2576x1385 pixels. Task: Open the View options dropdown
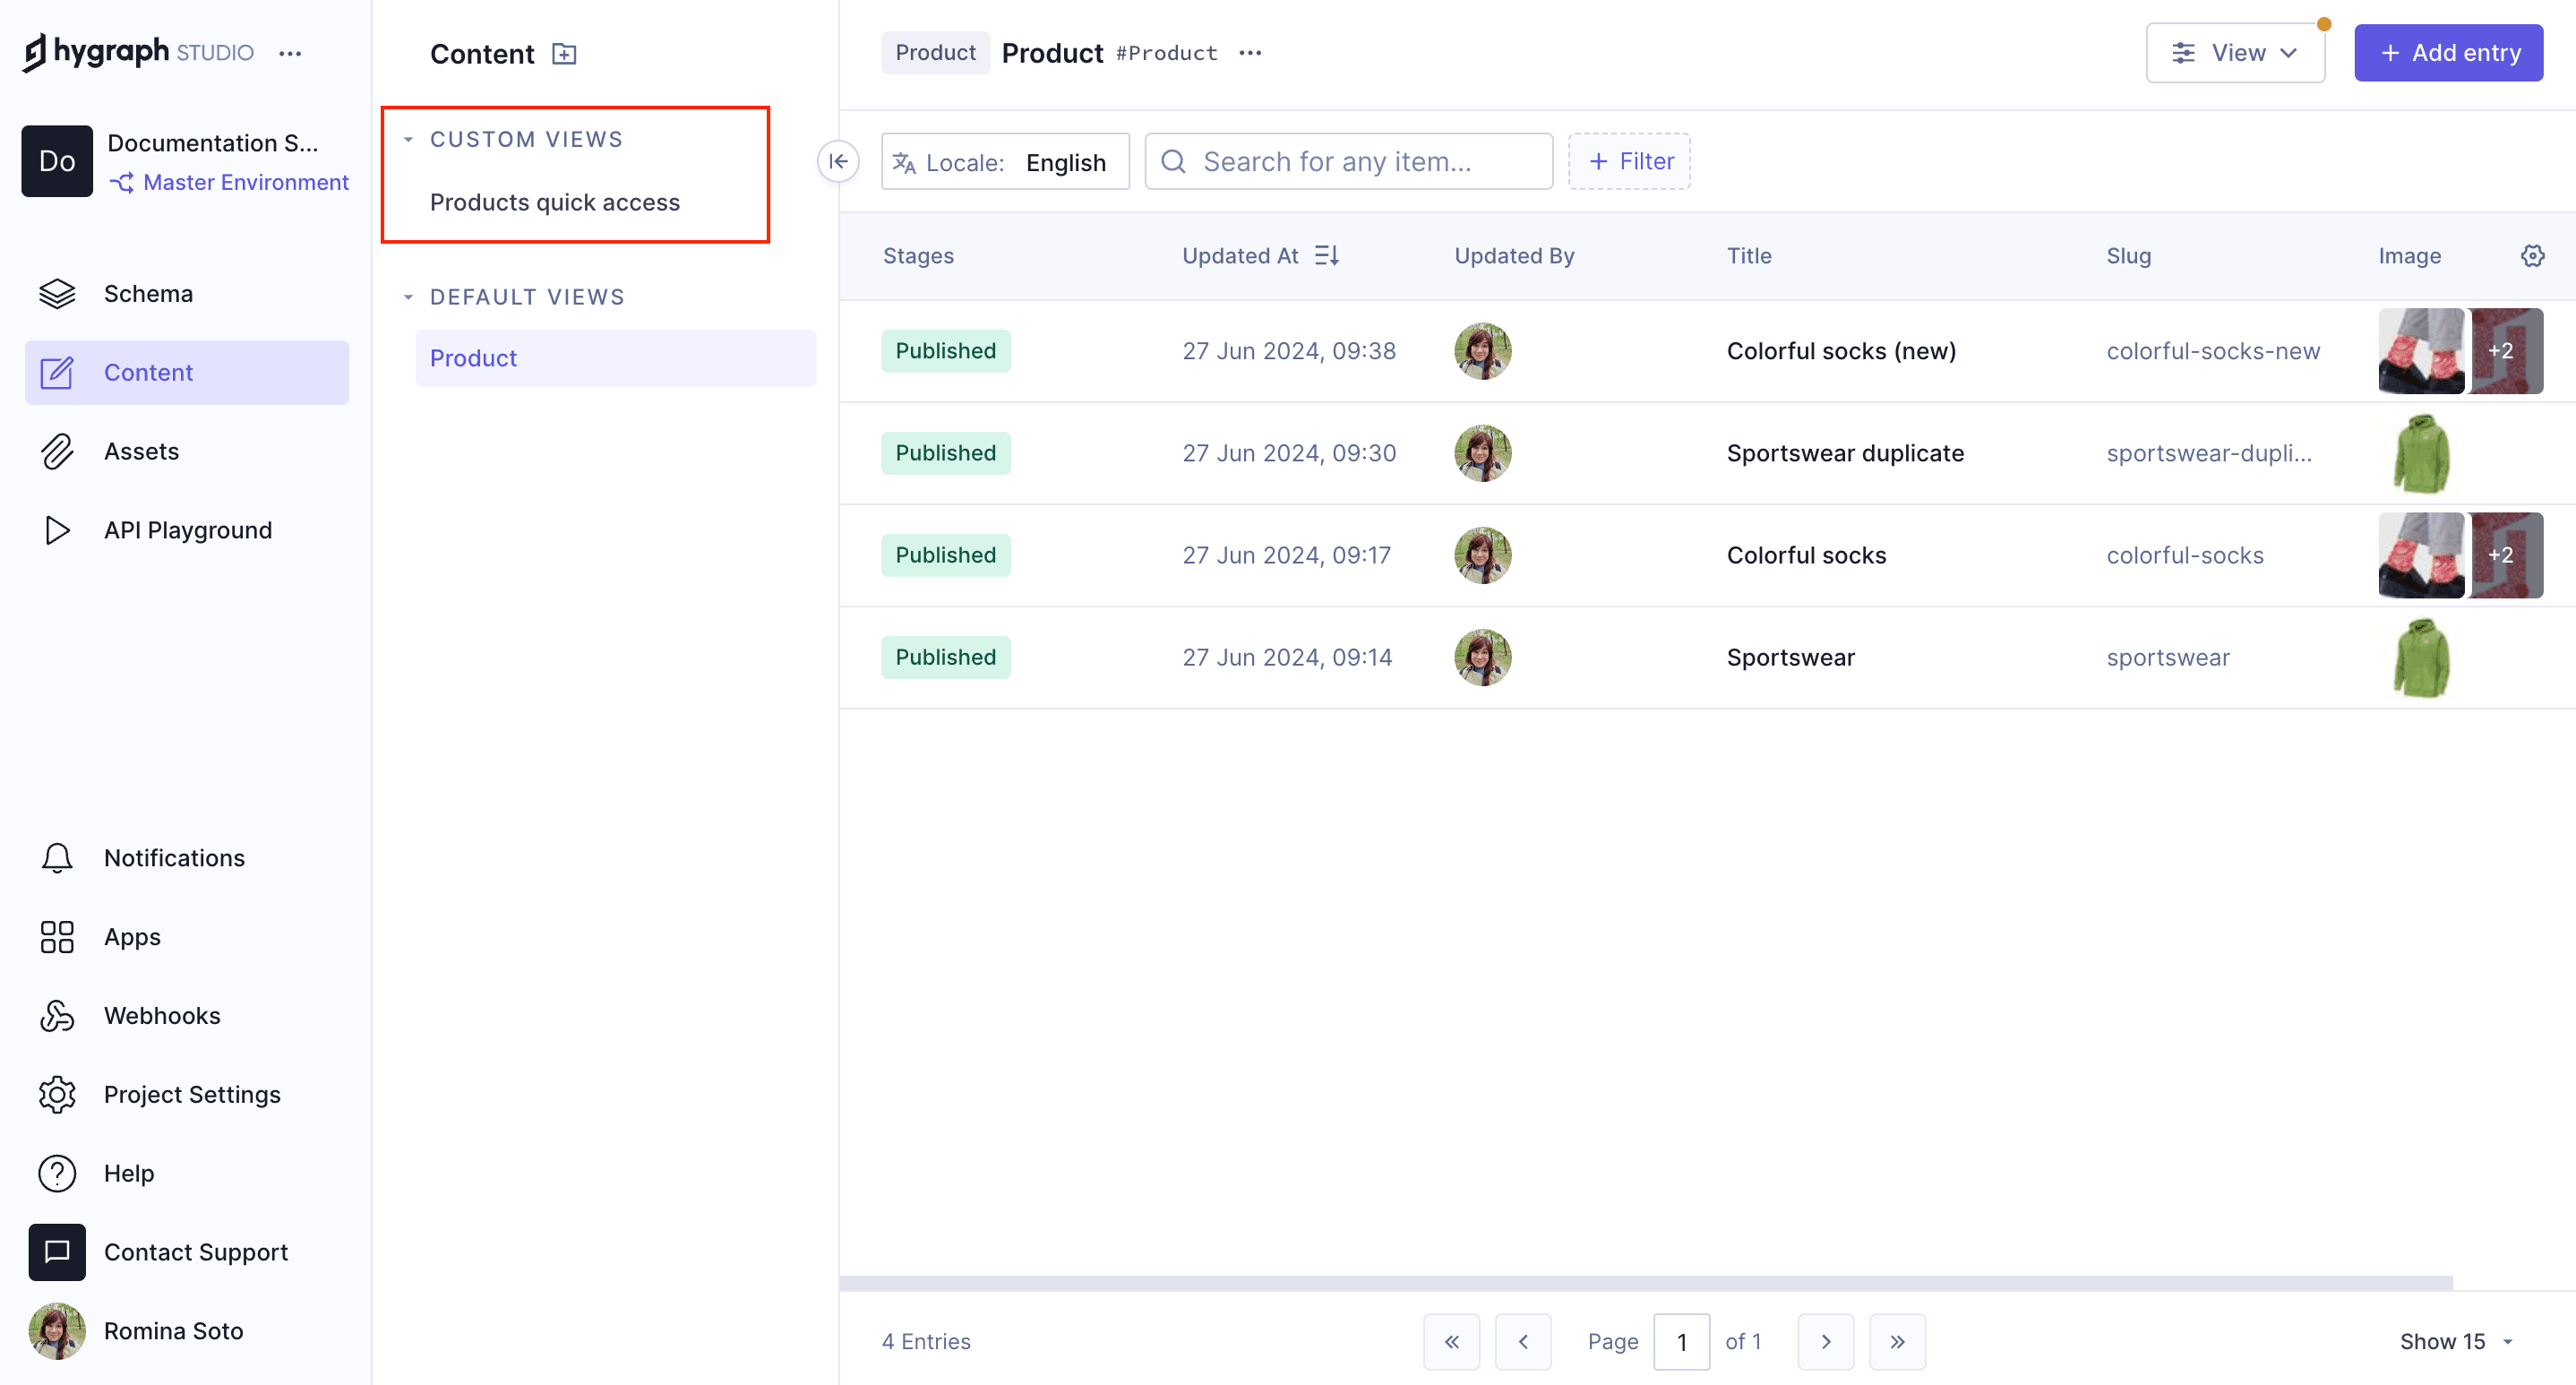[2234, 53]
